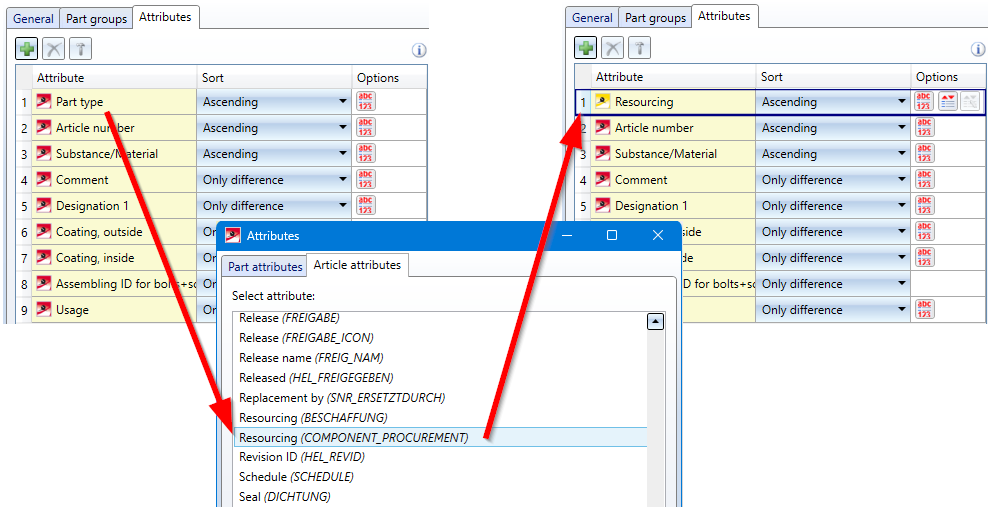The height and width of the screenshot is (508, 990).
Task: Click the sort-list options icon in Resourcing row
Action: click(947, 101)
